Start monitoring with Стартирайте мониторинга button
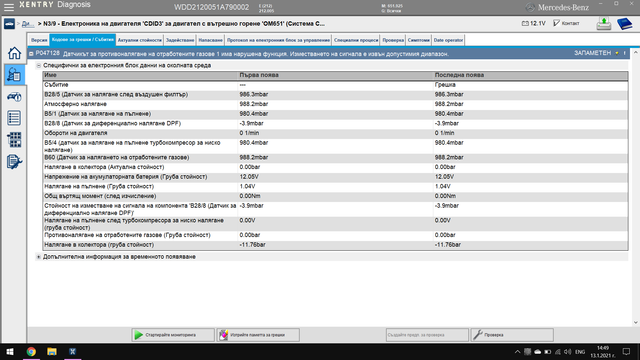Screen dimensions: 640x360 pos(173,335)
